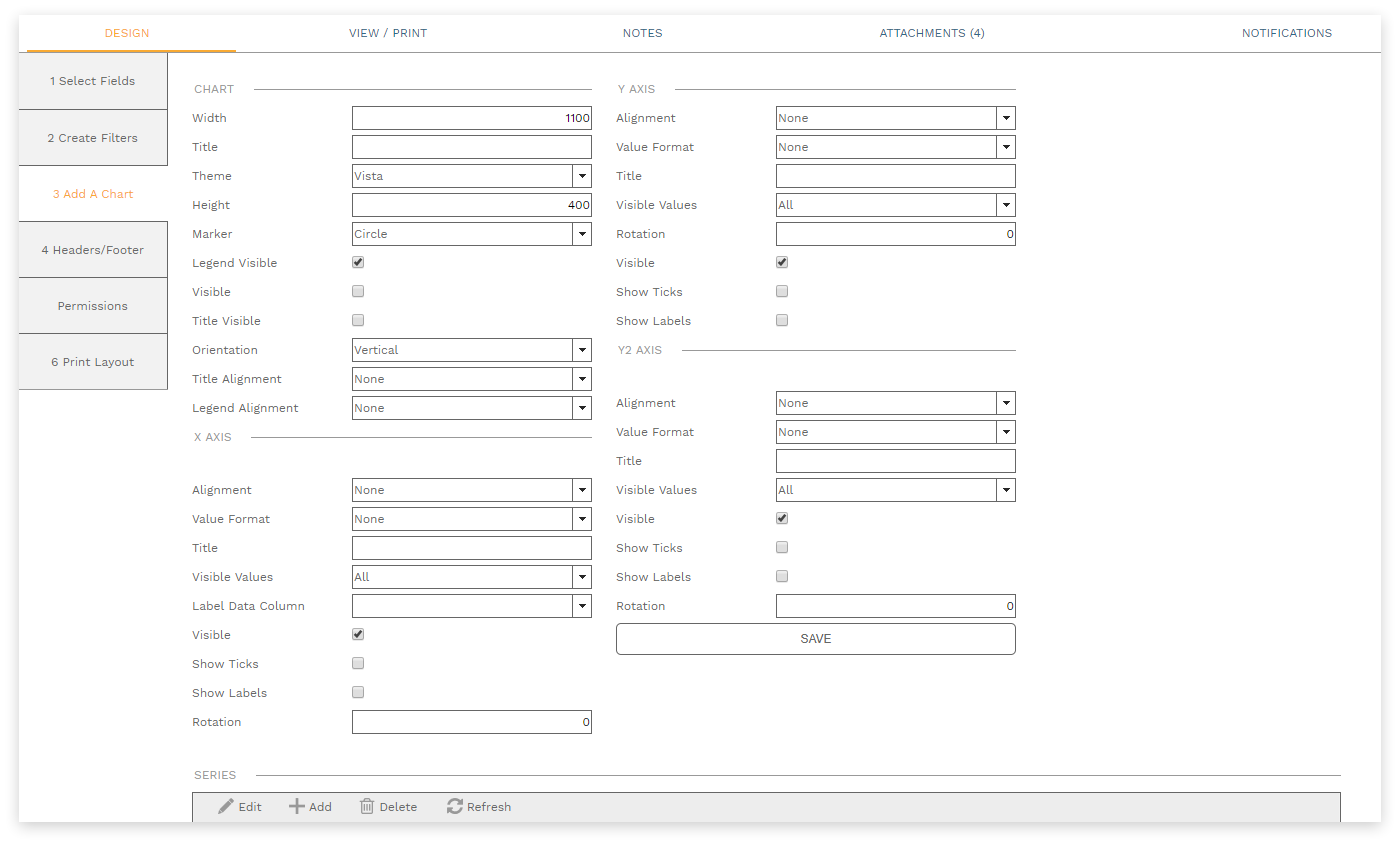Enable Show Labels under X Axis
This screenshot has width=1400, height=845.
pos(358,693)
